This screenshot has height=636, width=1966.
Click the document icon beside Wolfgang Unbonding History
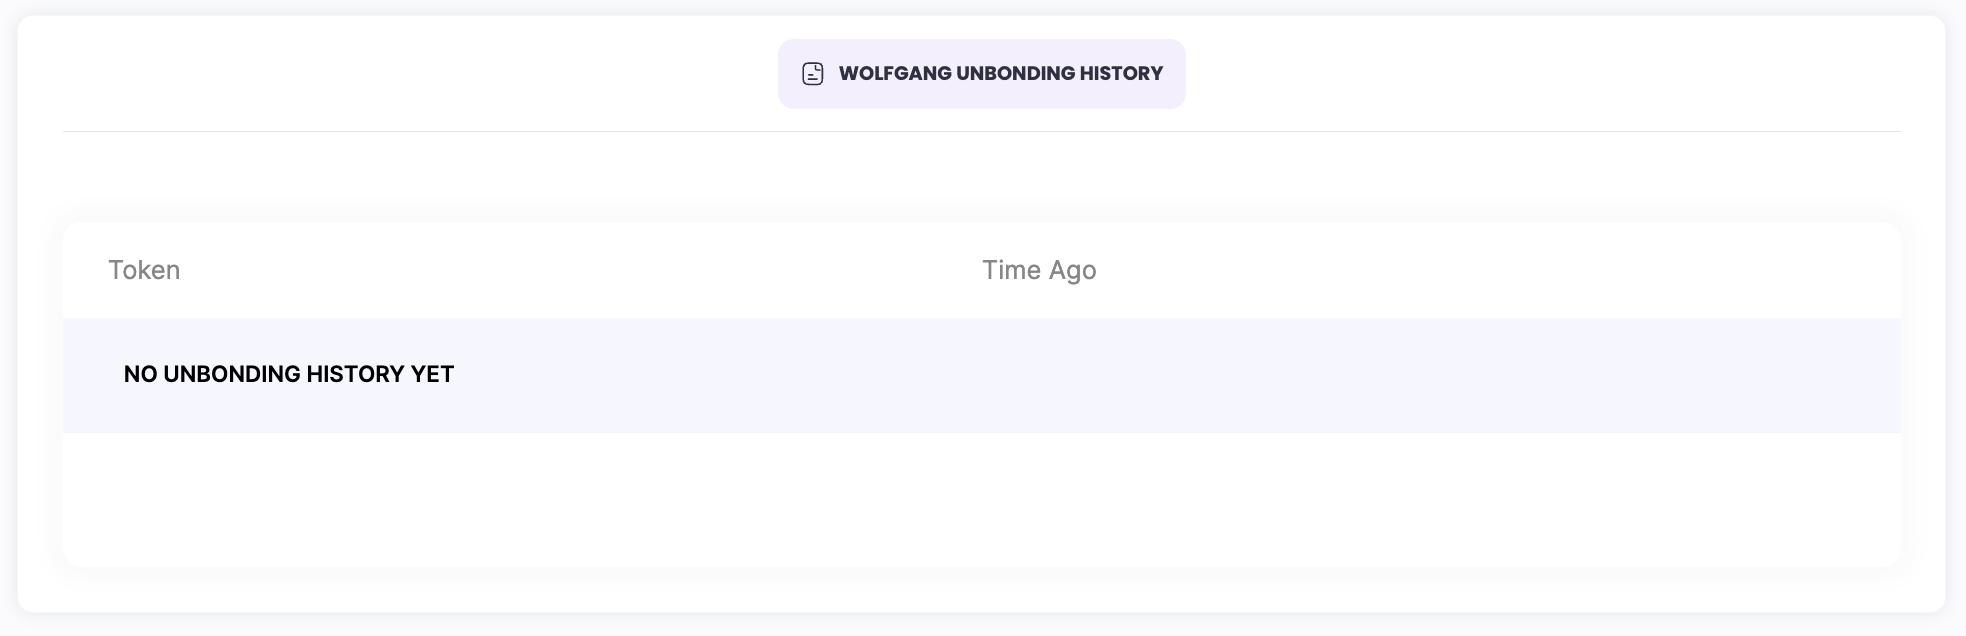tap(813, 74)
